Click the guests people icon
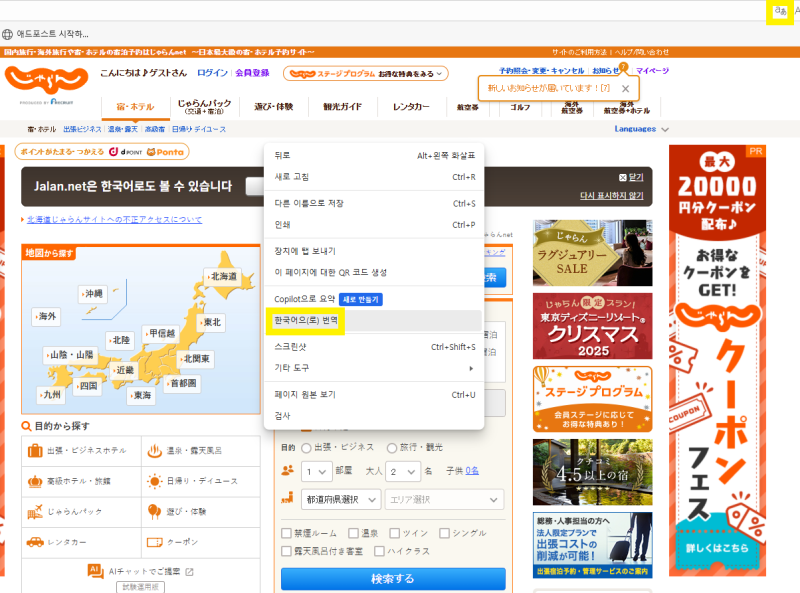Image resolution: width=800 pixels, height=593 pixels. 288,471
